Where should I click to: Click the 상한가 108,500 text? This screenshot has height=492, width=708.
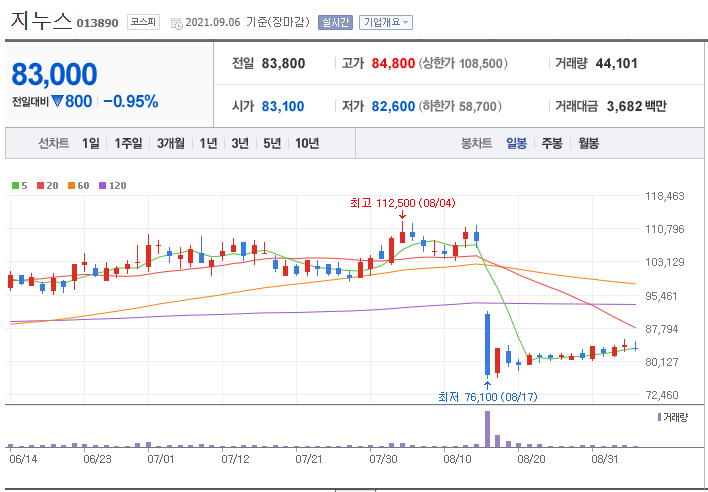coord(463,63)
